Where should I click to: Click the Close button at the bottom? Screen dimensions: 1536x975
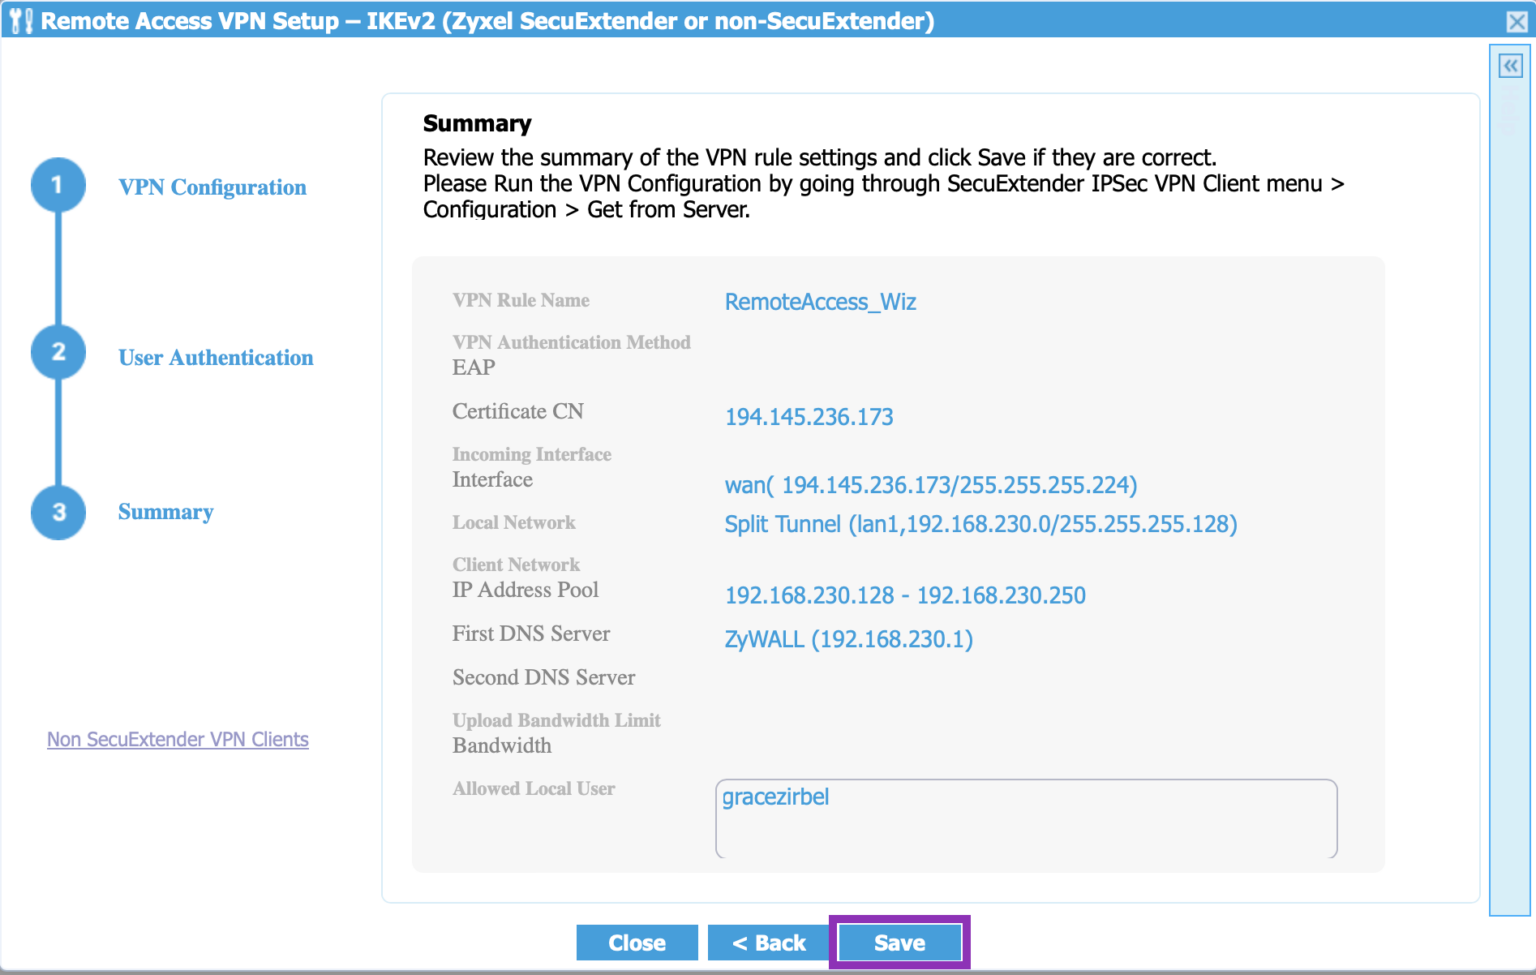pyautogui.click(x=637, y=943)
